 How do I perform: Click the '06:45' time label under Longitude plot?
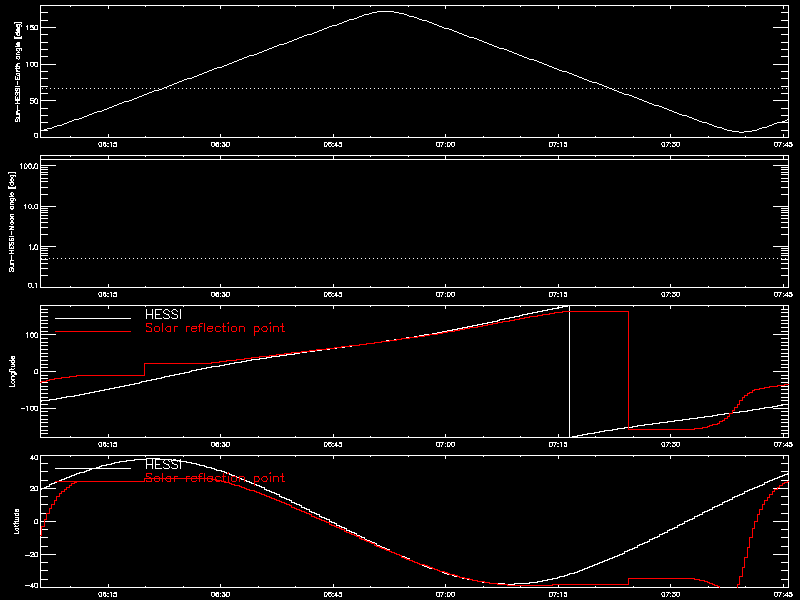pyautogui.click(x=333, y=445)
